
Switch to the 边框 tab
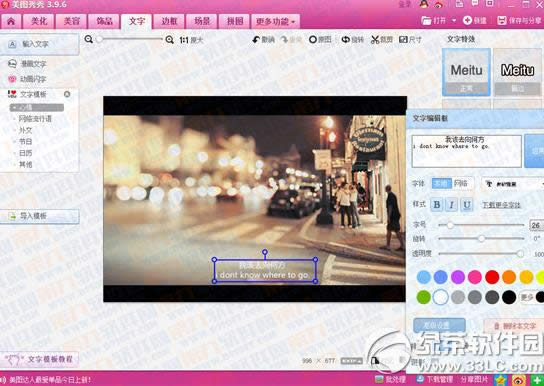pyautogui.click(x=169, y=22)
